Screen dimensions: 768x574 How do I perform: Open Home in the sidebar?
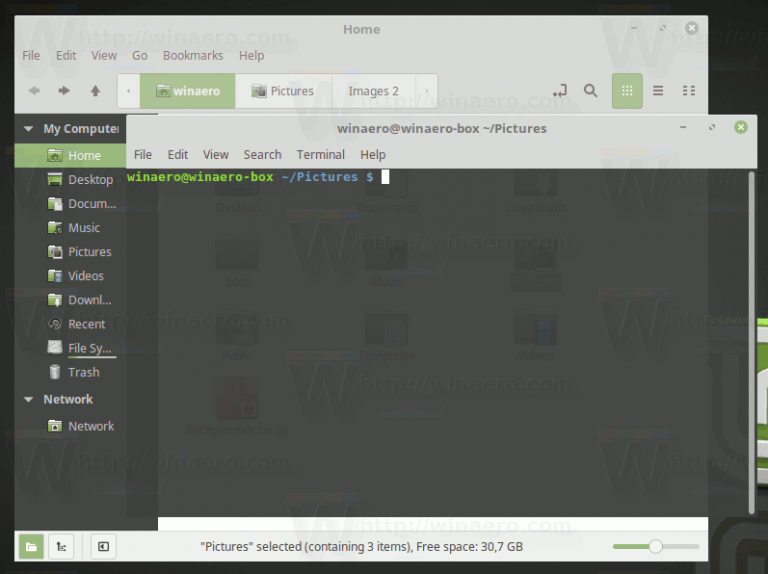coord(70,156)
